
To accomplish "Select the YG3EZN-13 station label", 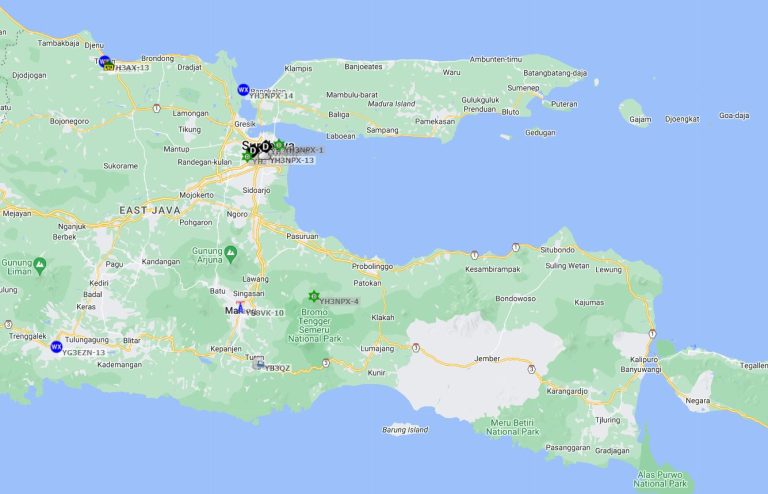I will pos(84,353).
